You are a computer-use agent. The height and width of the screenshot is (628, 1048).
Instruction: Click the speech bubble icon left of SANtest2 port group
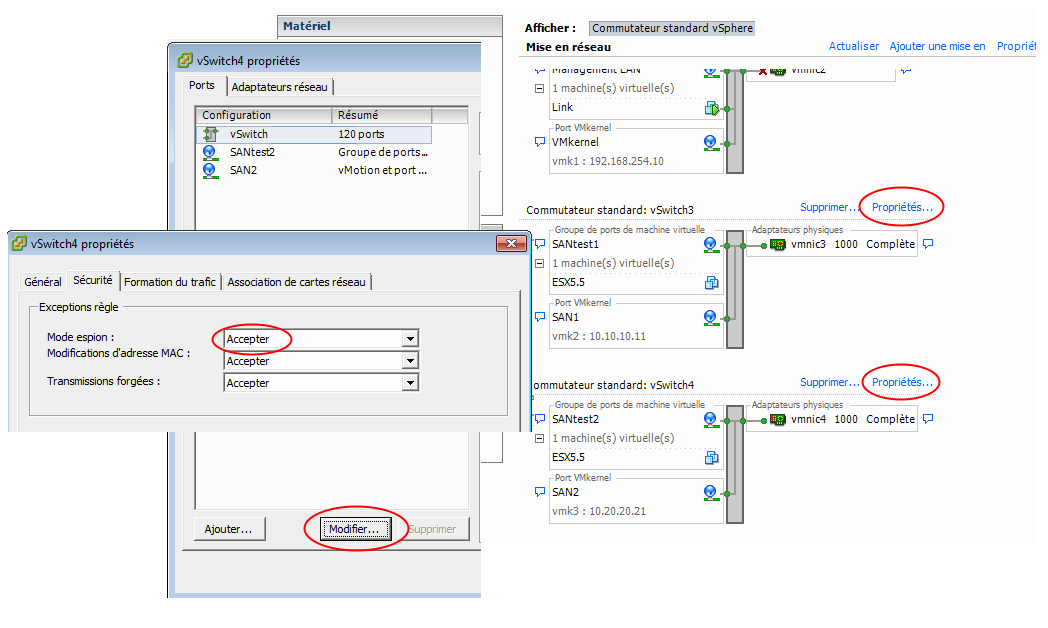(540, 419)
